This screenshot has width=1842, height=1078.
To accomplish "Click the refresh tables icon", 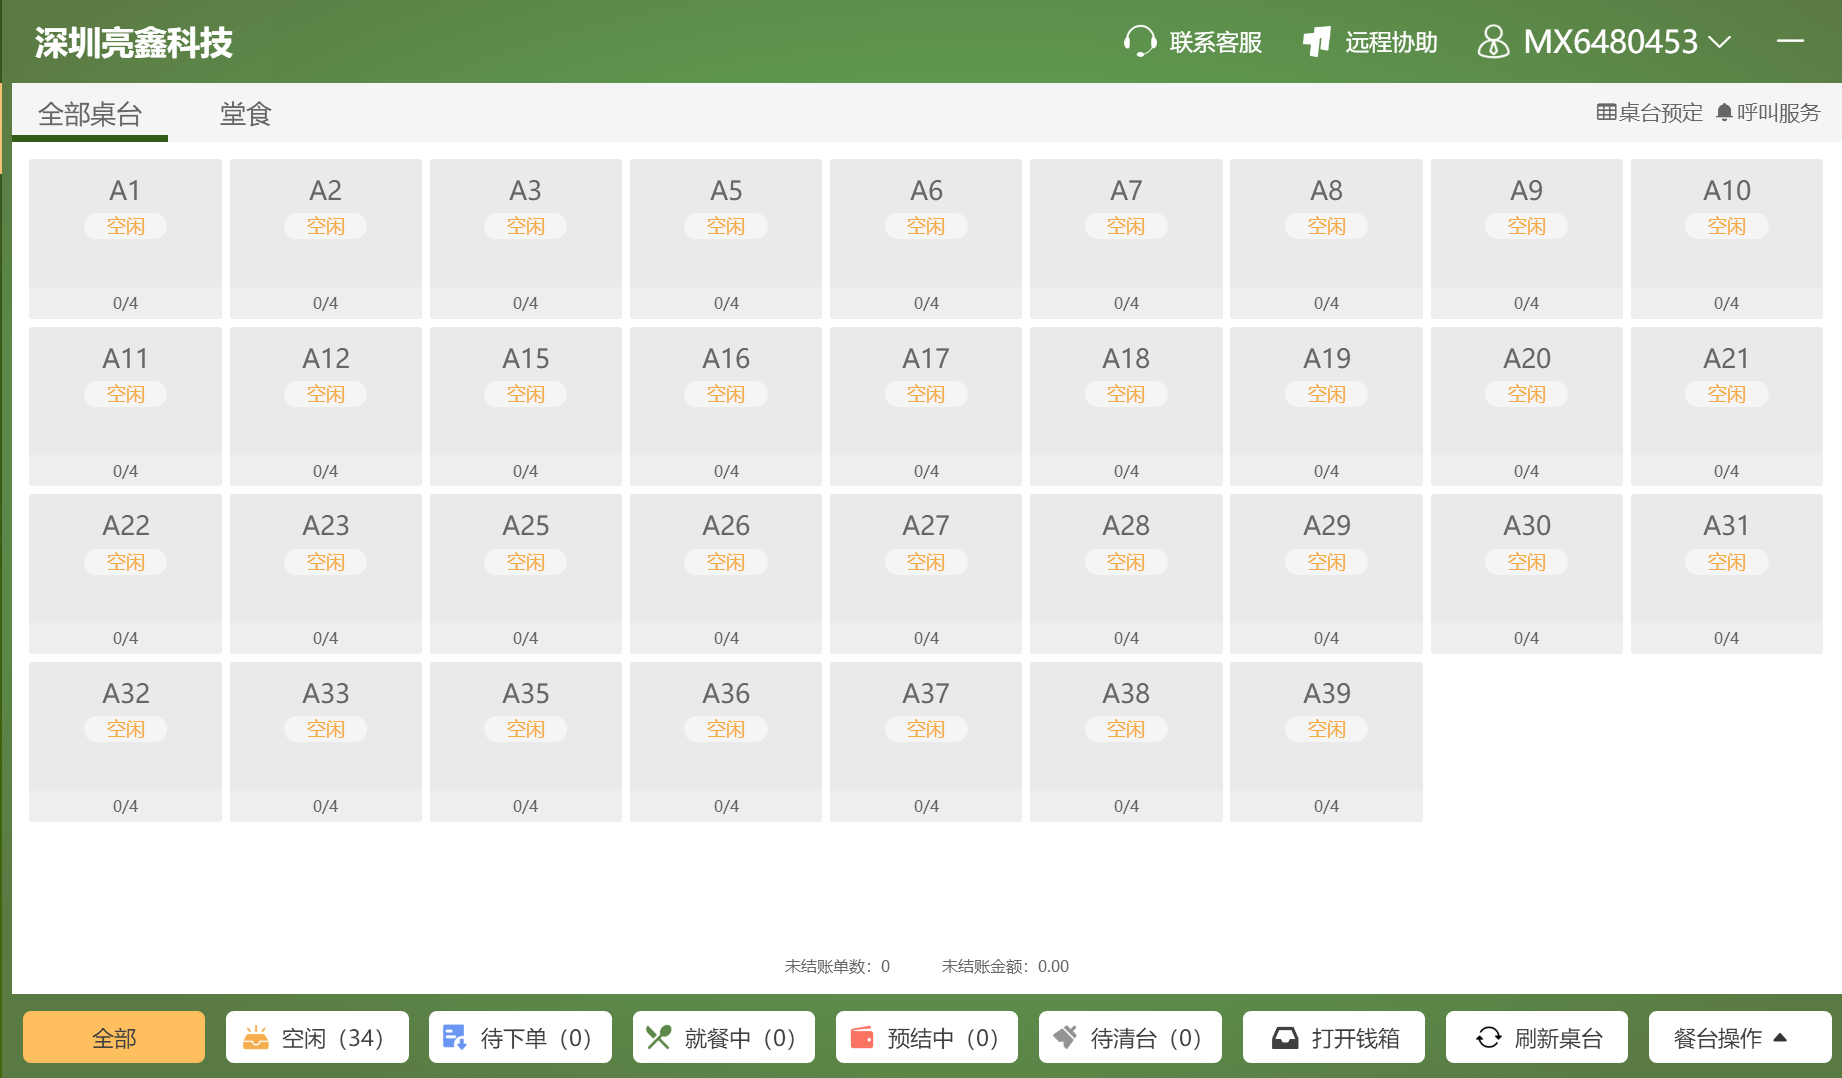I will pos(1488,1037).
